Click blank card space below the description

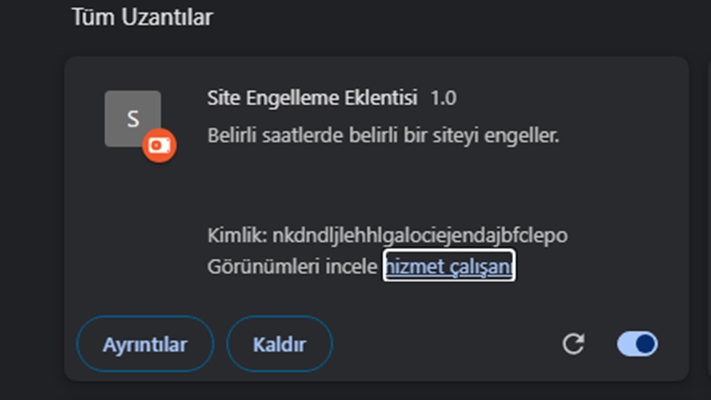click(383, 186)
